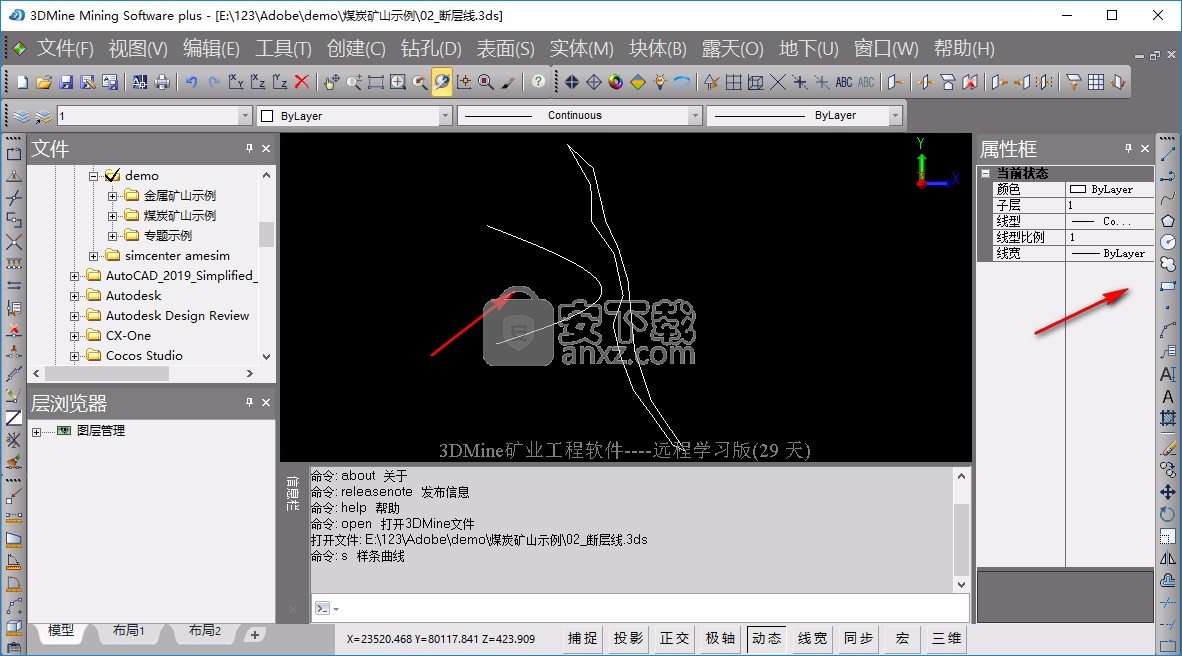The width and height of the screenshot is (1182, 656).
Task: Click the polygon tool in right toolbar
Action: coord(1168,221)
